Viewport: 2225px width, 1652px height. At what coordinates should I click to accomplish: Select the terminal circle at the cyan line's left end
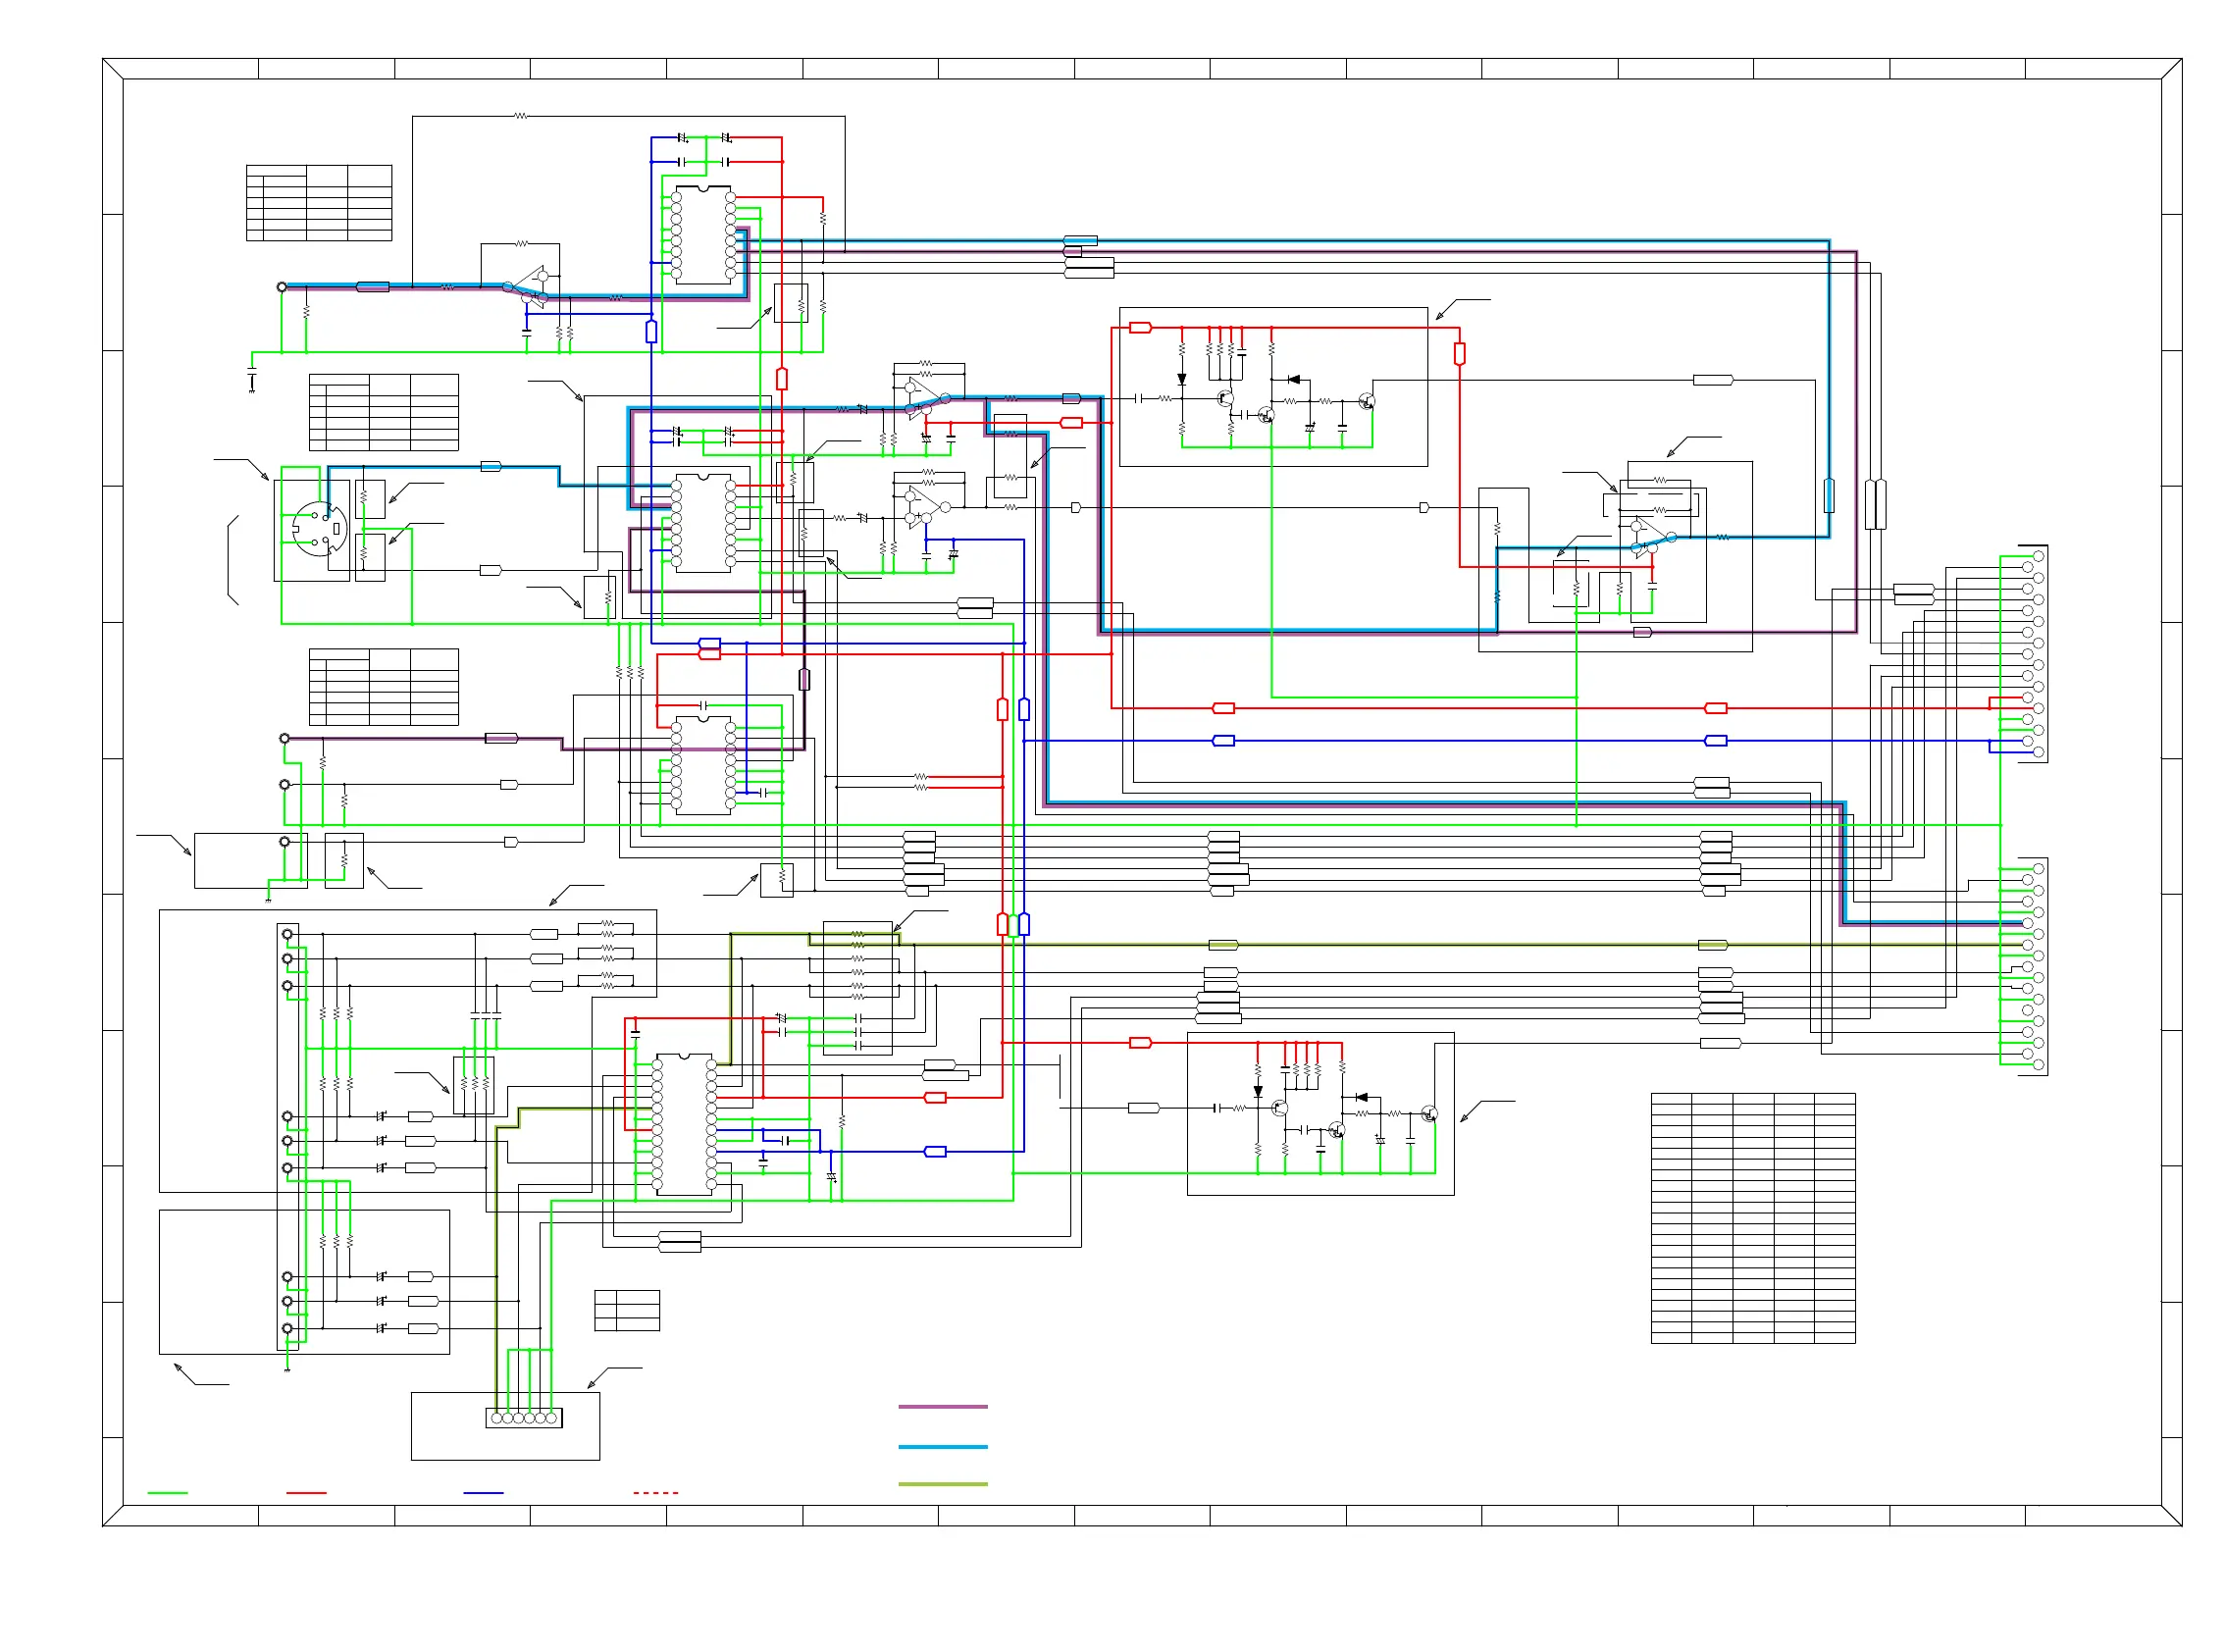tap(282, 287)
